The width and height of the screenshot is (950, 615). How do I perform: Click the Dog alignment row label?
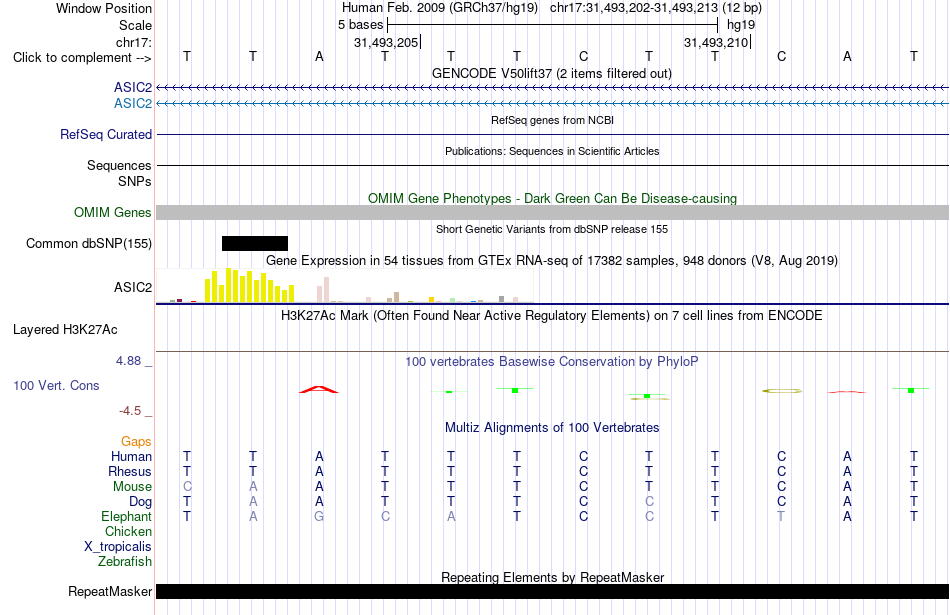click(140, 502)
